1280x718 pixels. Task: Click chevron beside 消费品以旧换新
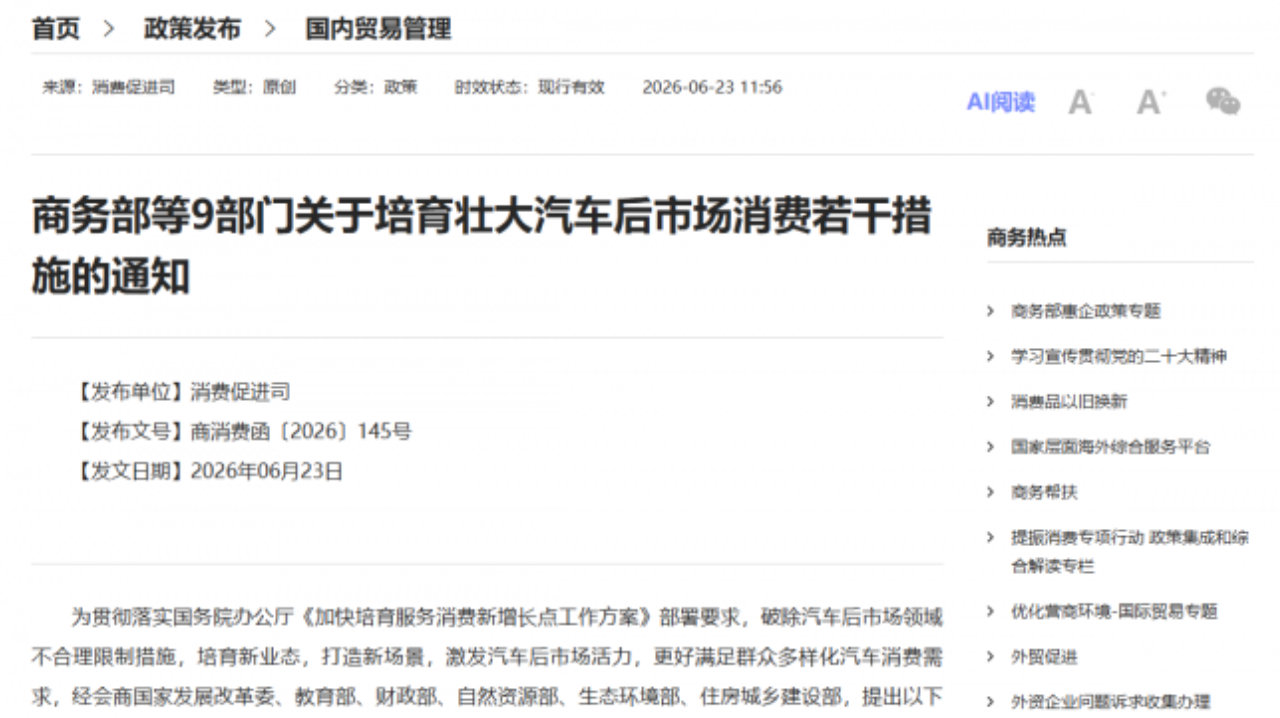click(x=991, y=401)
